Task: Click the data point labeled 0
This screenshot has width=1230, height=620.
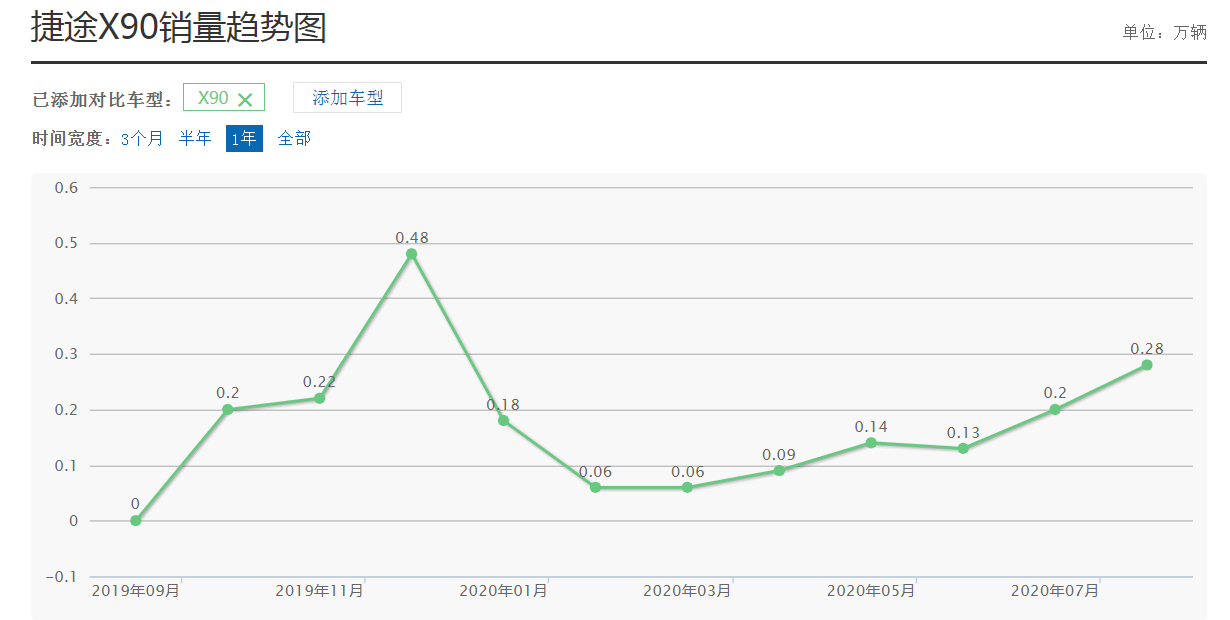Action: tap(136, 520)
